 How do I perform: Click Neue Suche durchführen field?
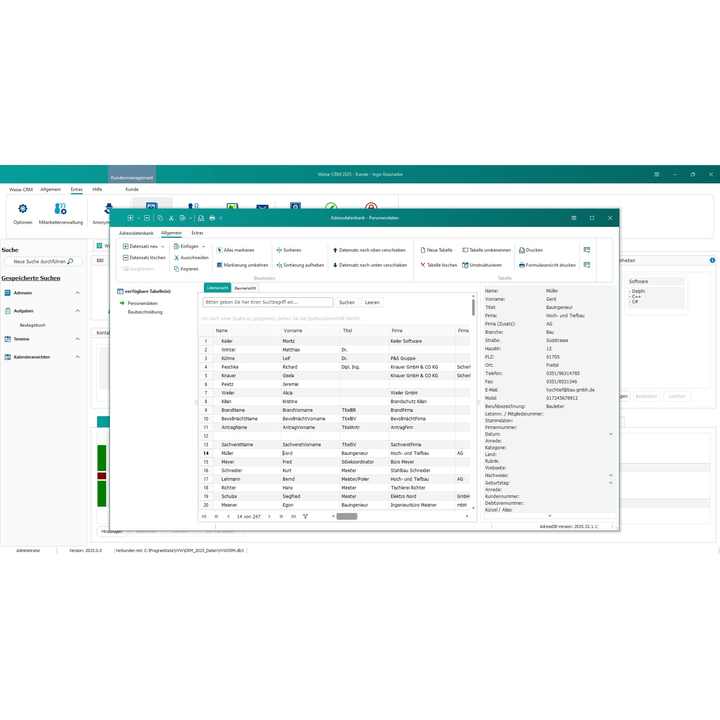pyautogui.click(x=43, y=261)
